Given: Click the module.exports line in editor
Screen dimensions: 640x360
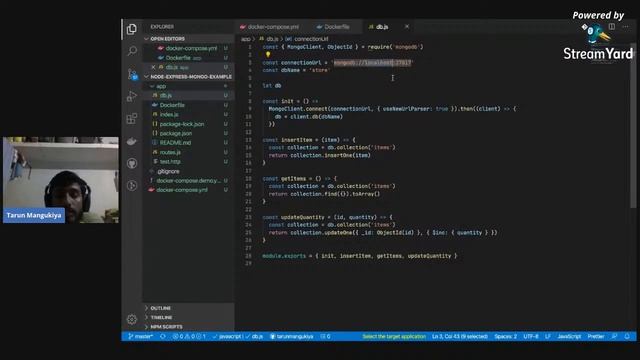Looking at the screenshot, I should [359, 256].
